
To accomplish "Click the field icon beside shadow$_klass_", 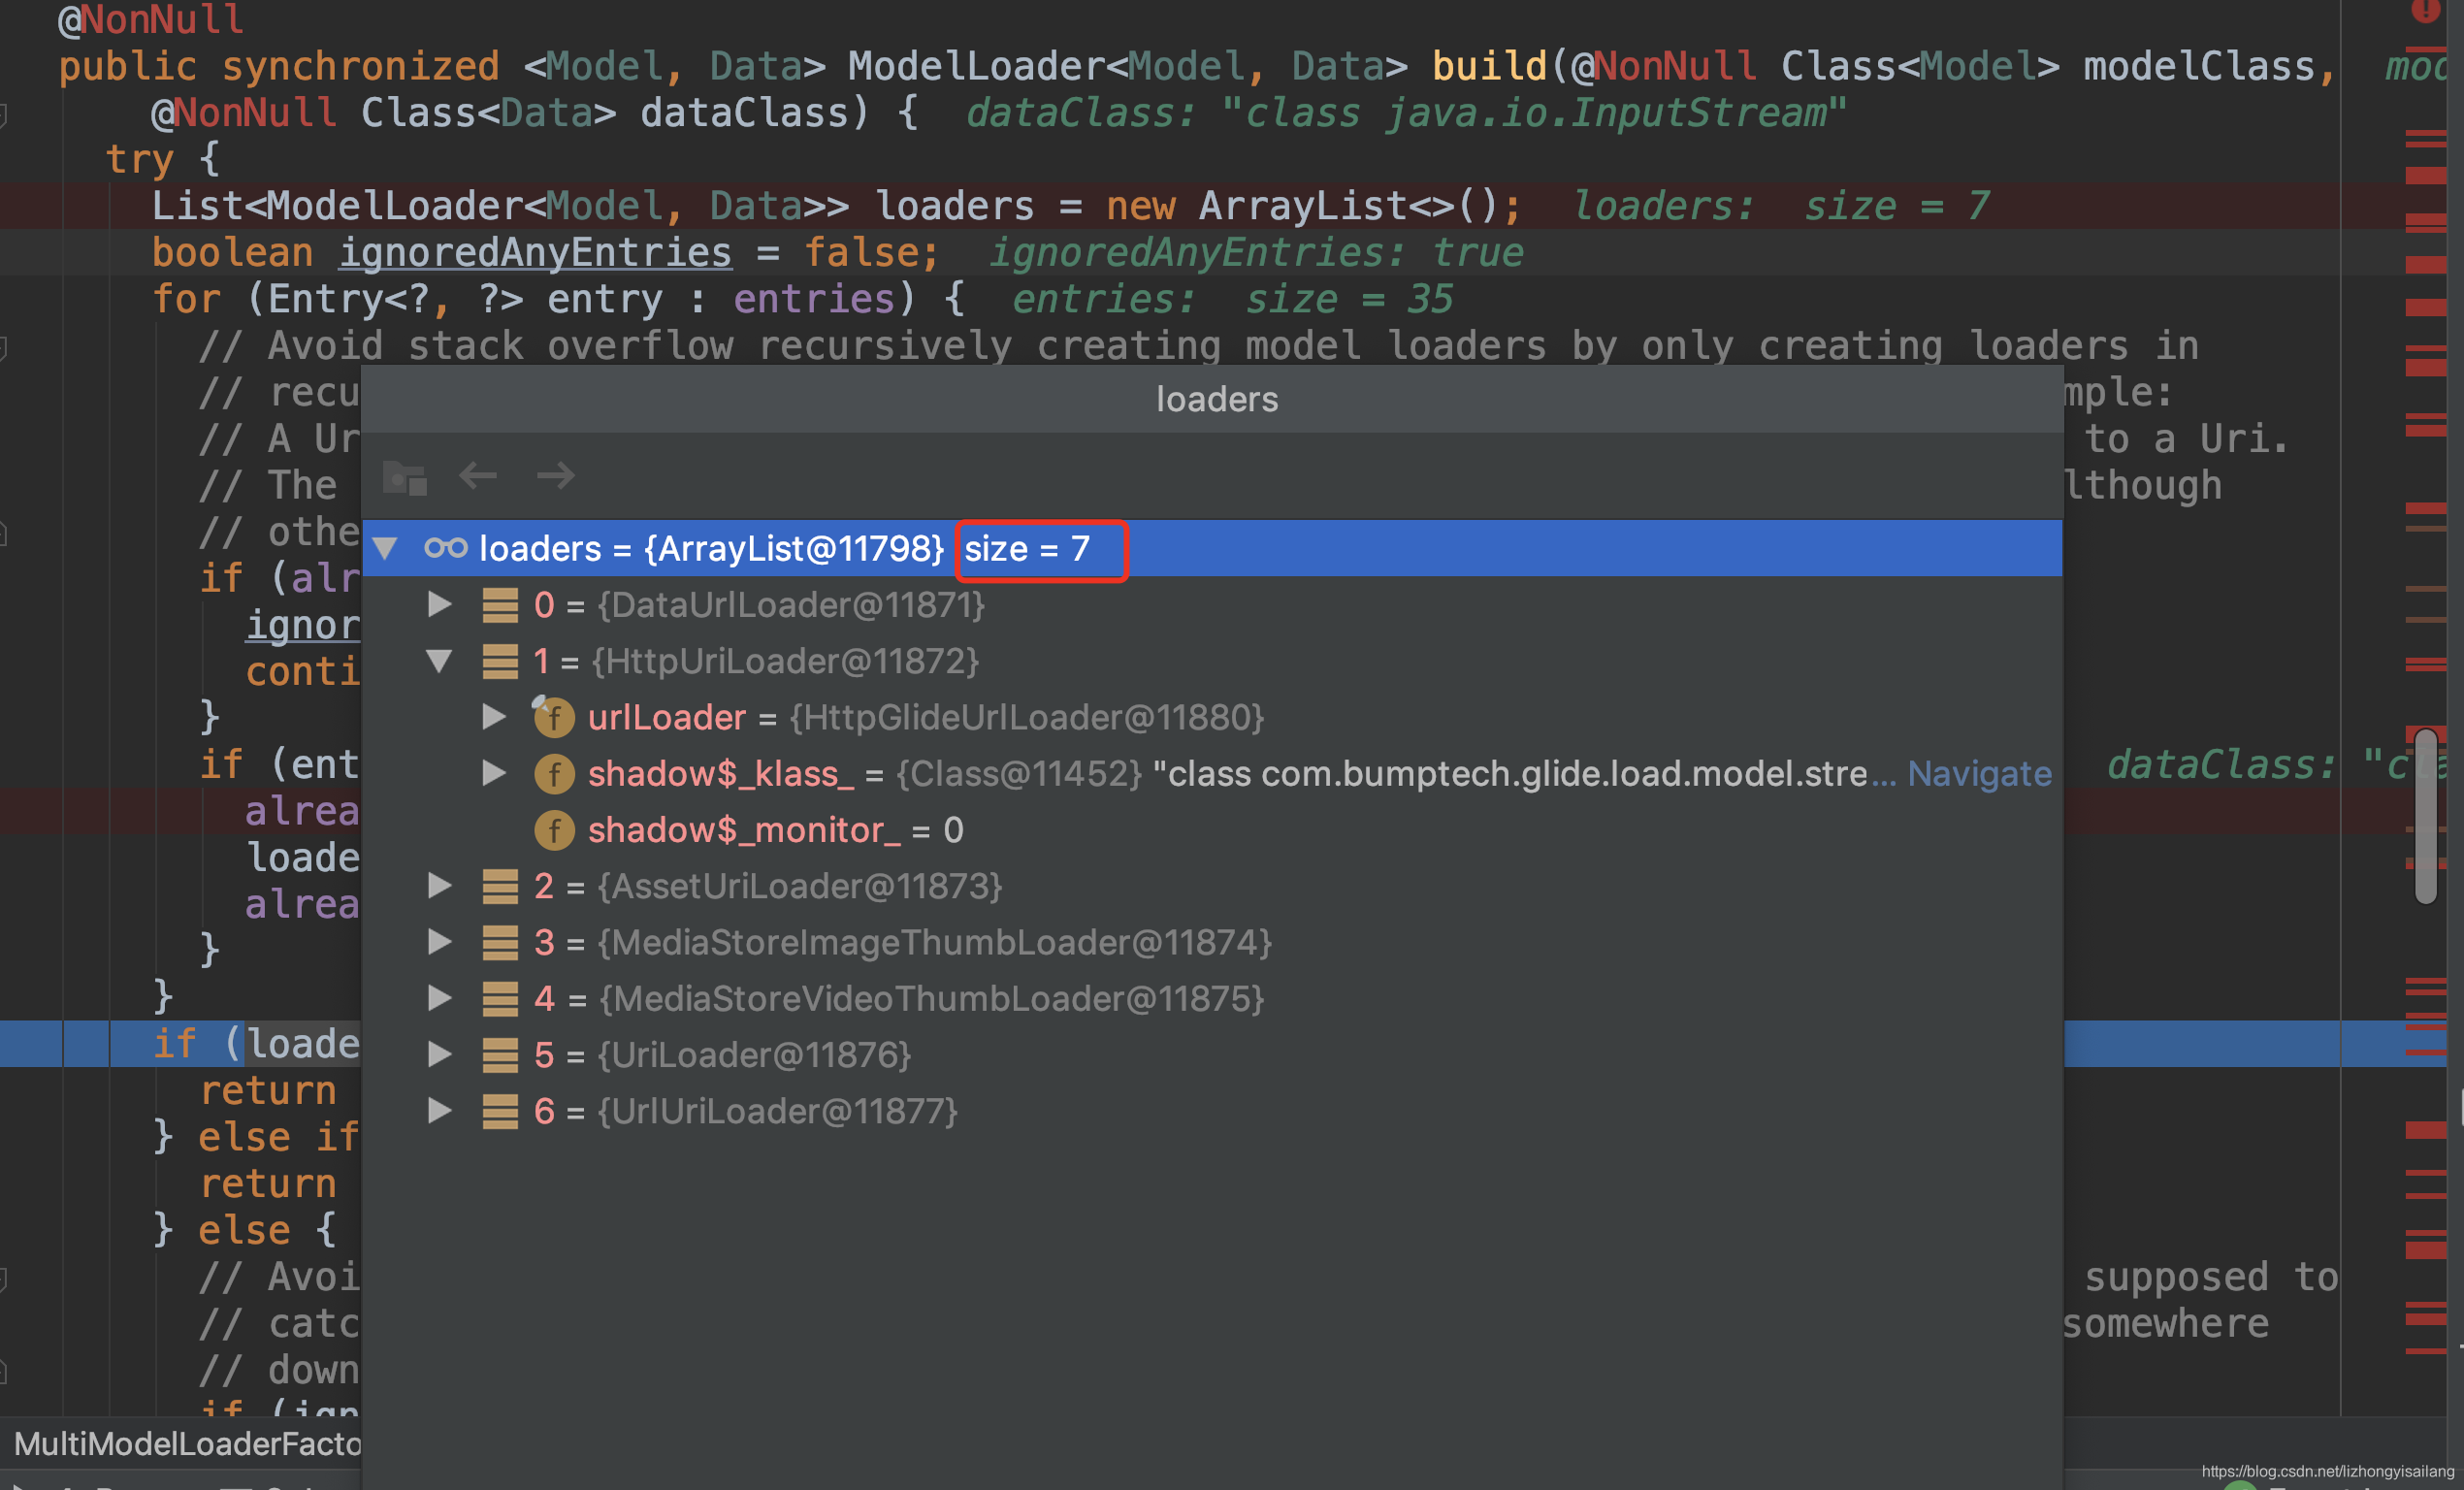I will point(553,773).
